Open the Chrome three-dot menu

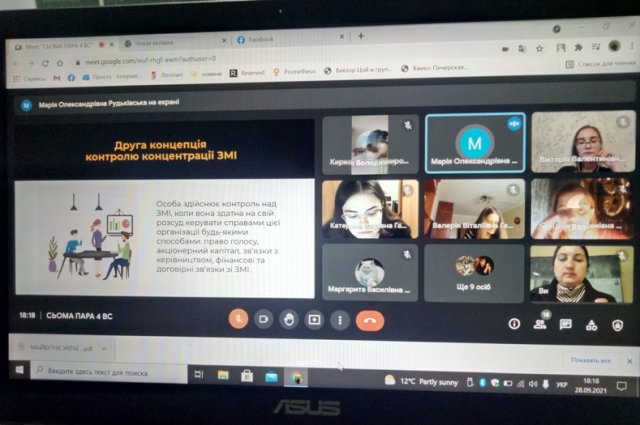point(631,46)
